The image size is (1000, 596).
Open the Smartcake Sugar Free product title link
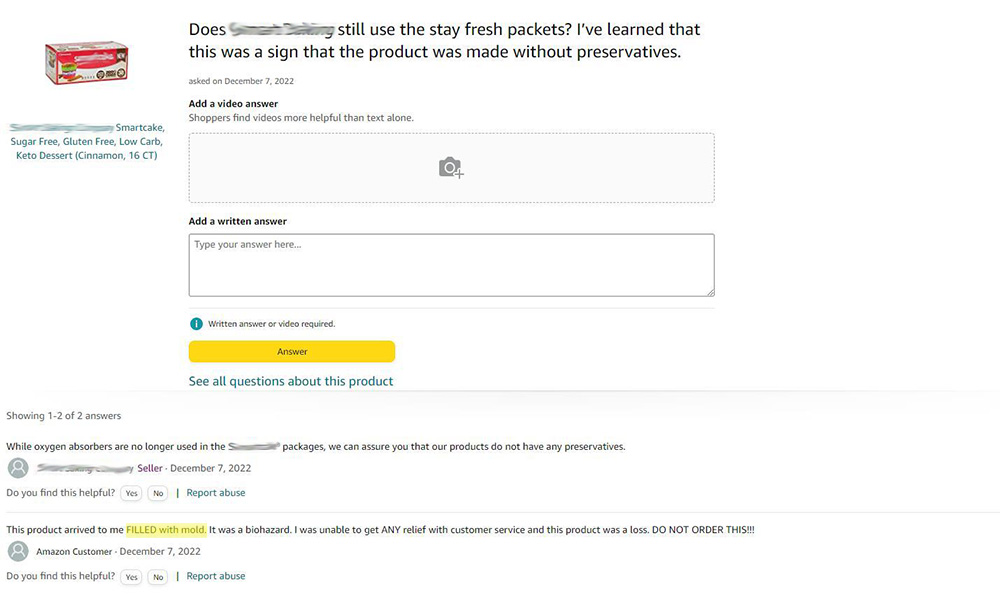(87, 142)
